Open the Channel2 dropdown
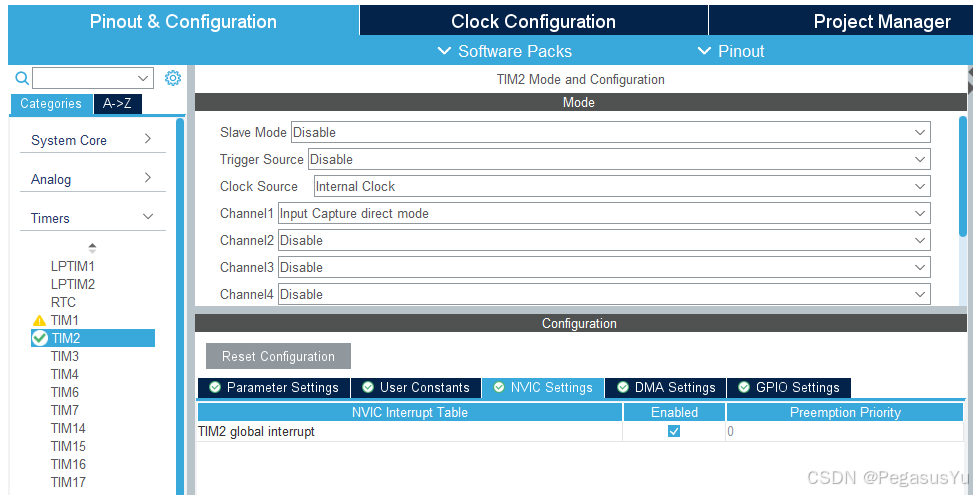 [x=604, y=240]
